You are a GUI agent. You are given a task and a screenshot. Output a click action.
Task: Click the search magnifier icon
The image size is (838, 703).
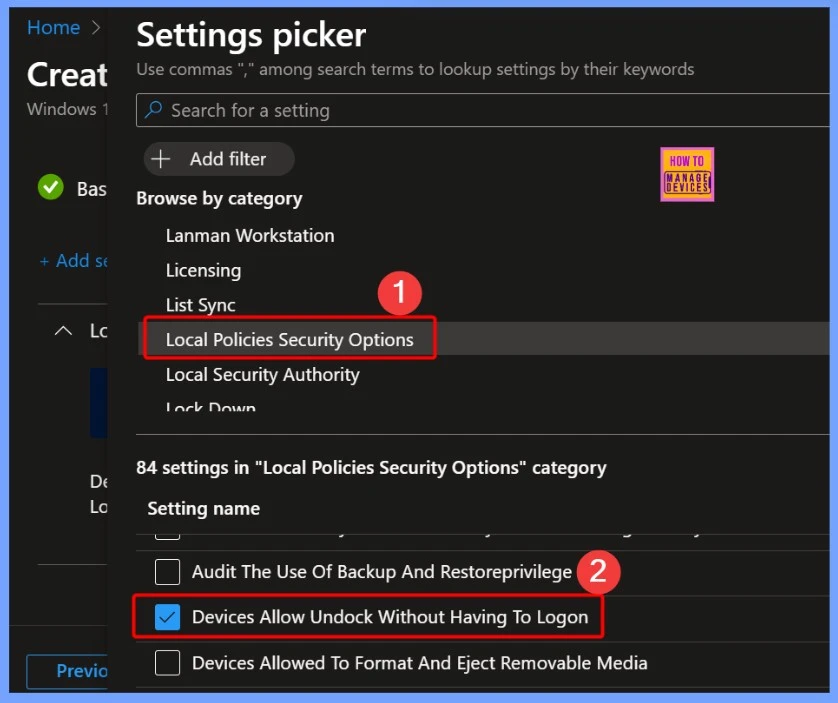click(x=153, y=111)
